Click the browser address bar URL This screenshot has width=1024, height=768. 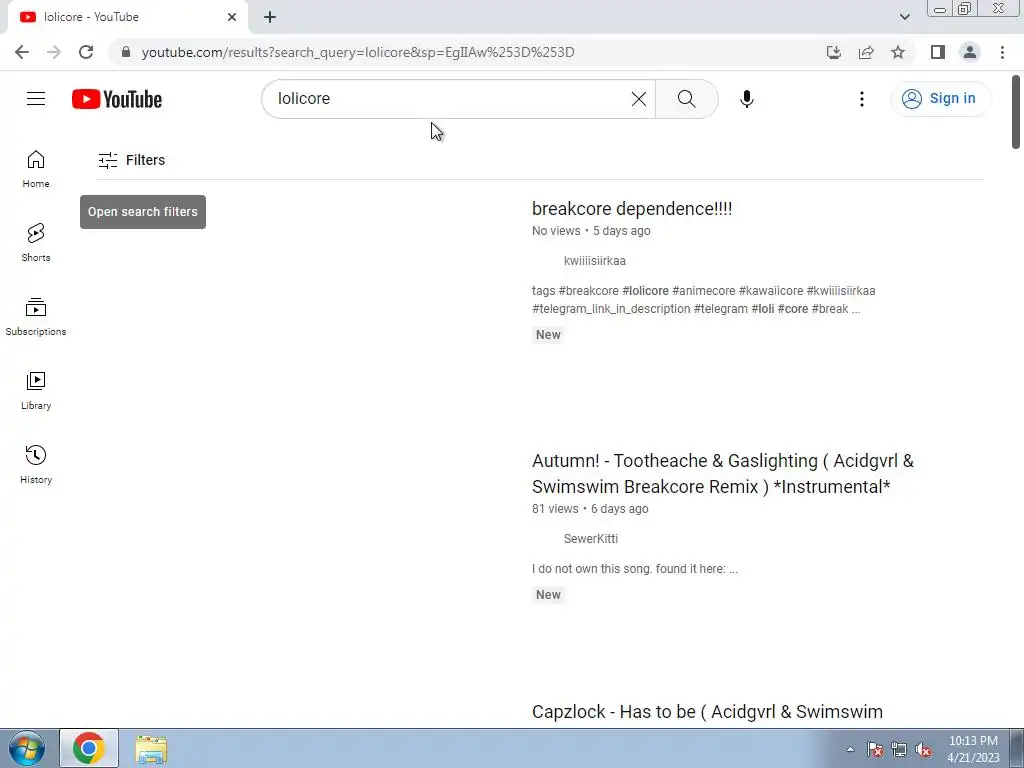(358, 52)
